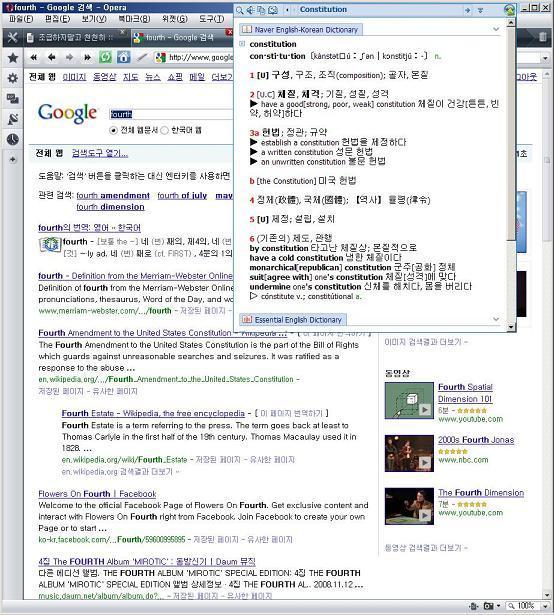Click the right arrow in dictionary popup header
Viewport: 554px width, 615px height.
pos(467,10)
